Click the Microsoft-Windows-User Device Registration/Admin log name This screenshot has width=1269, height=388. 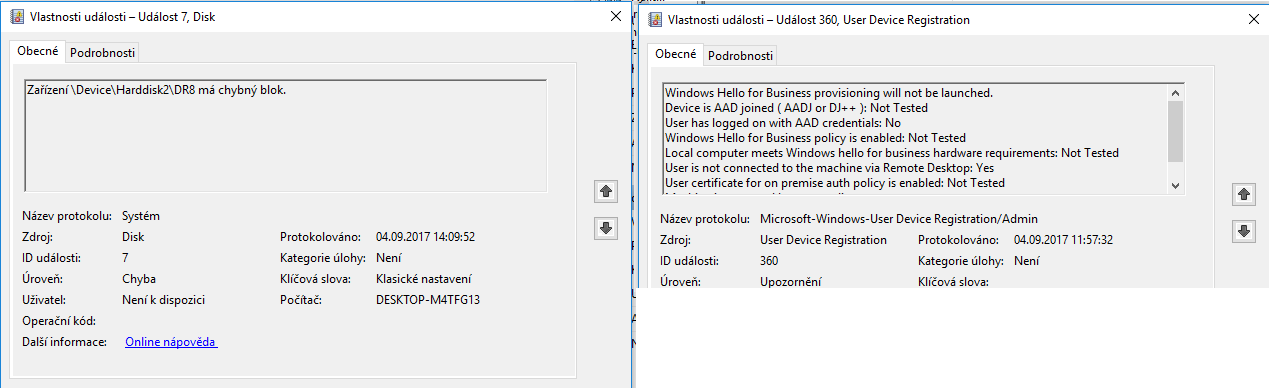pyautogui.click(x=899, y=218)
